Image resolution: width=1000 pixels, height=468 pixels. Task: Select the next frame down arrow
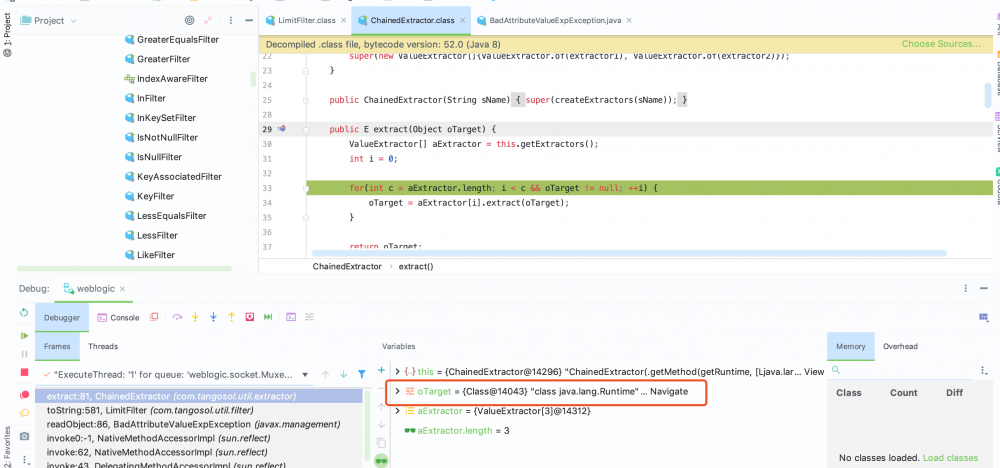click(x=343, y=374)
